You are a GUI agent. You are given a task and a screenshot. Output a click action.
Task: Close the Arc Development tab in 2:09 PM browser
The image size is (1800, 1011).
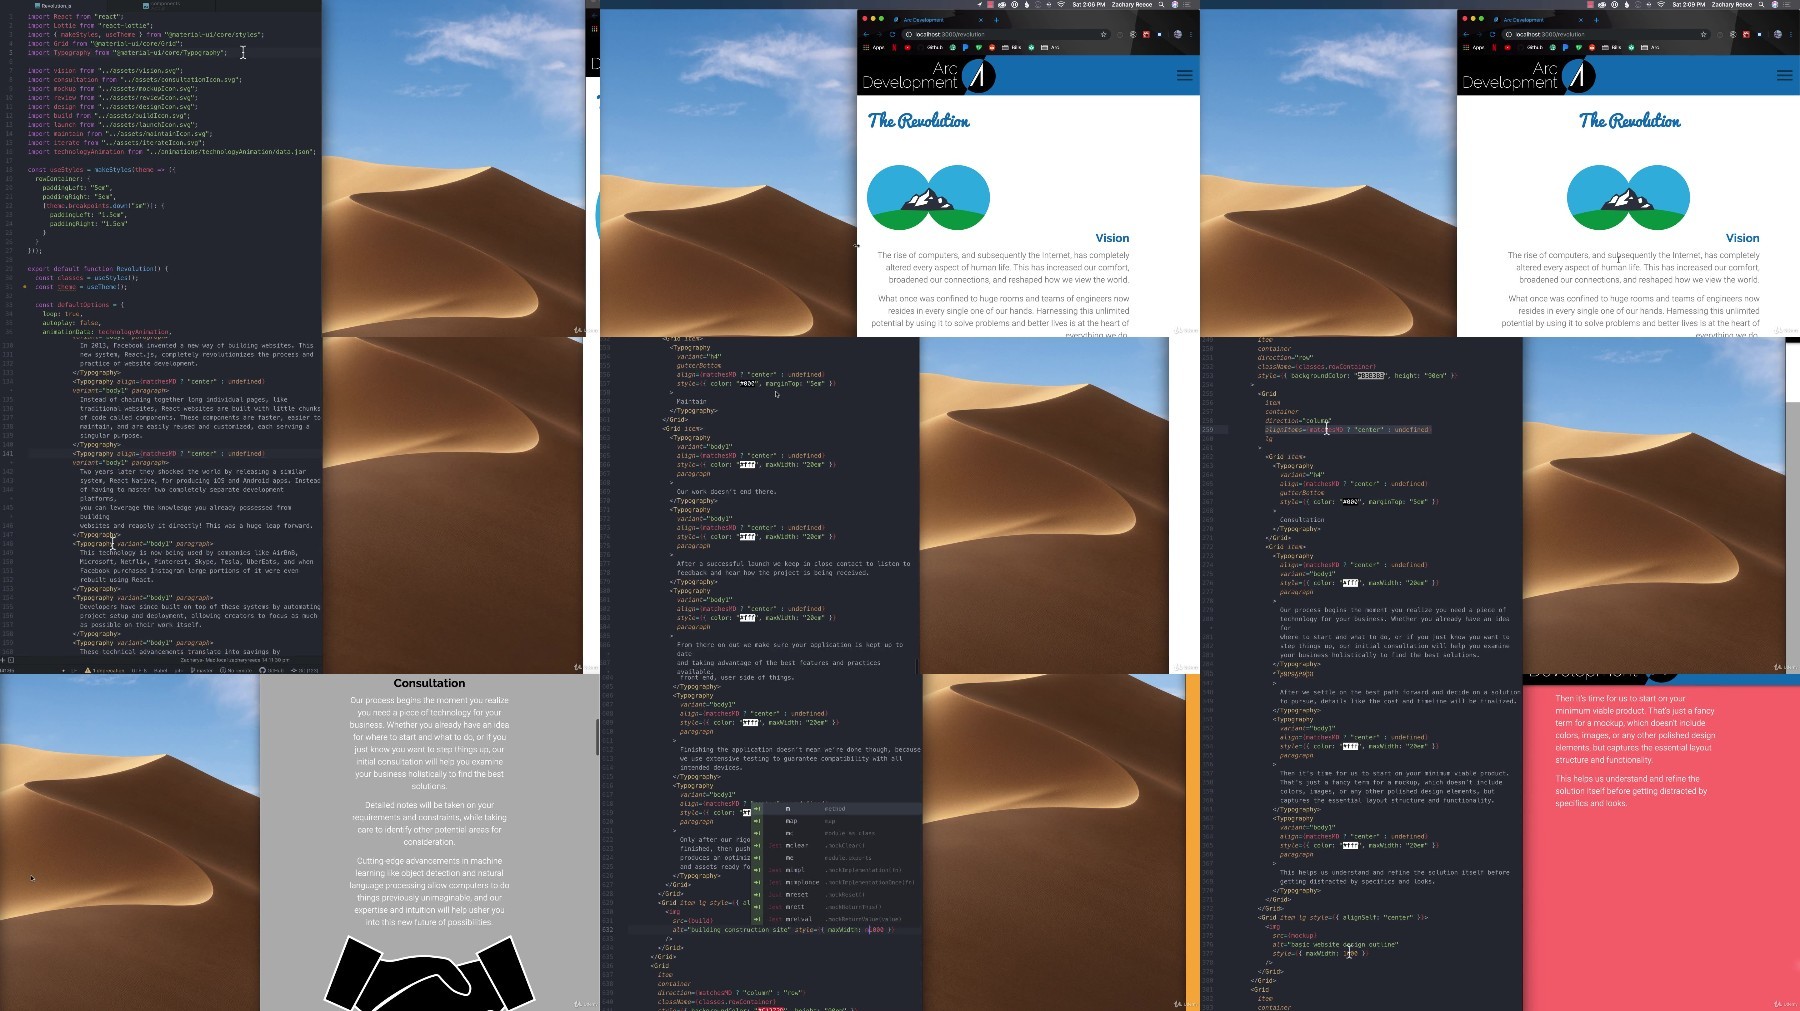point(1581,20)
